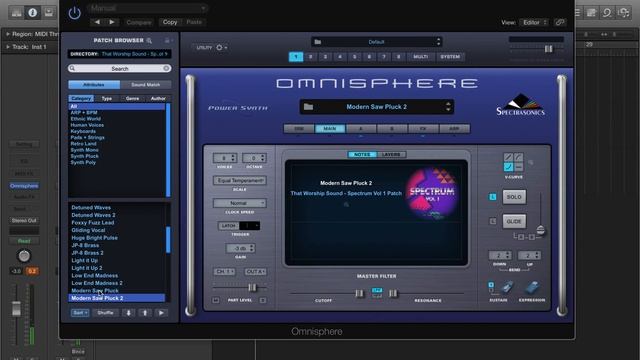Viewport: 640px width, 360px height.
Task: Clear the search field with X icon
Action: pos(166,69)
